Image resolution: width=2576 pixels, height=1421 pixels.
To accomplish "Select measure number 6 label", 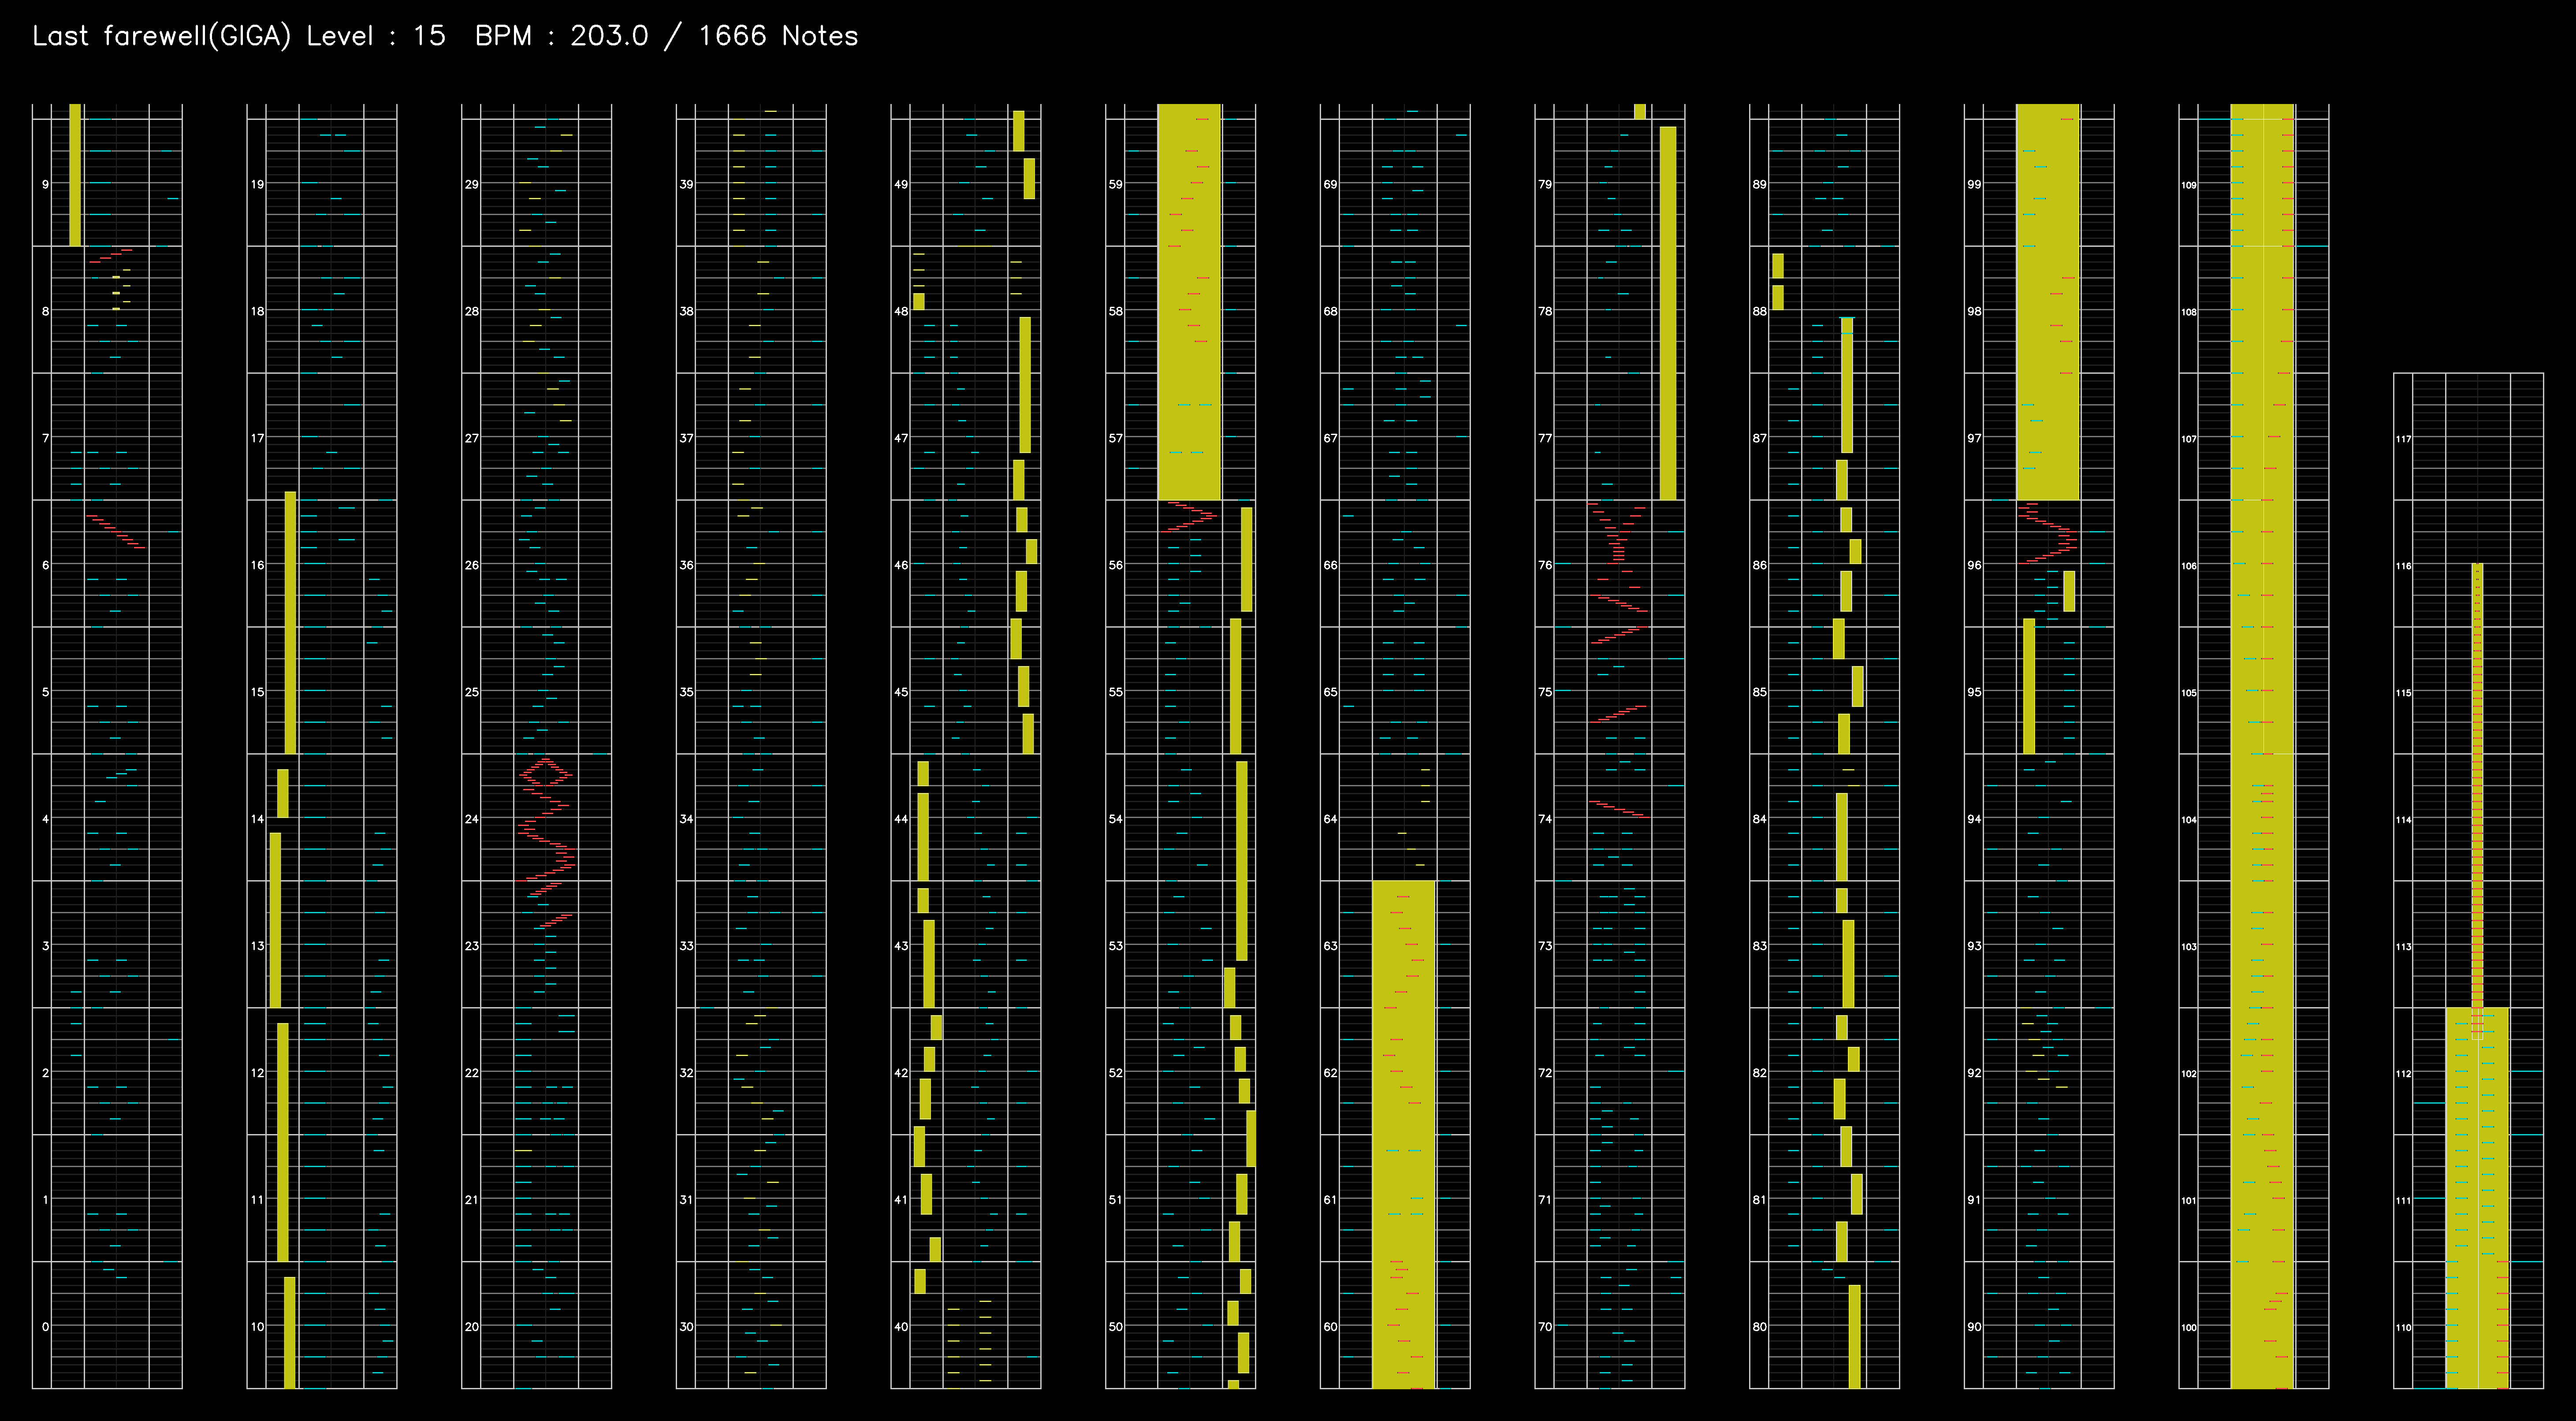I will [x=45, y=565].
